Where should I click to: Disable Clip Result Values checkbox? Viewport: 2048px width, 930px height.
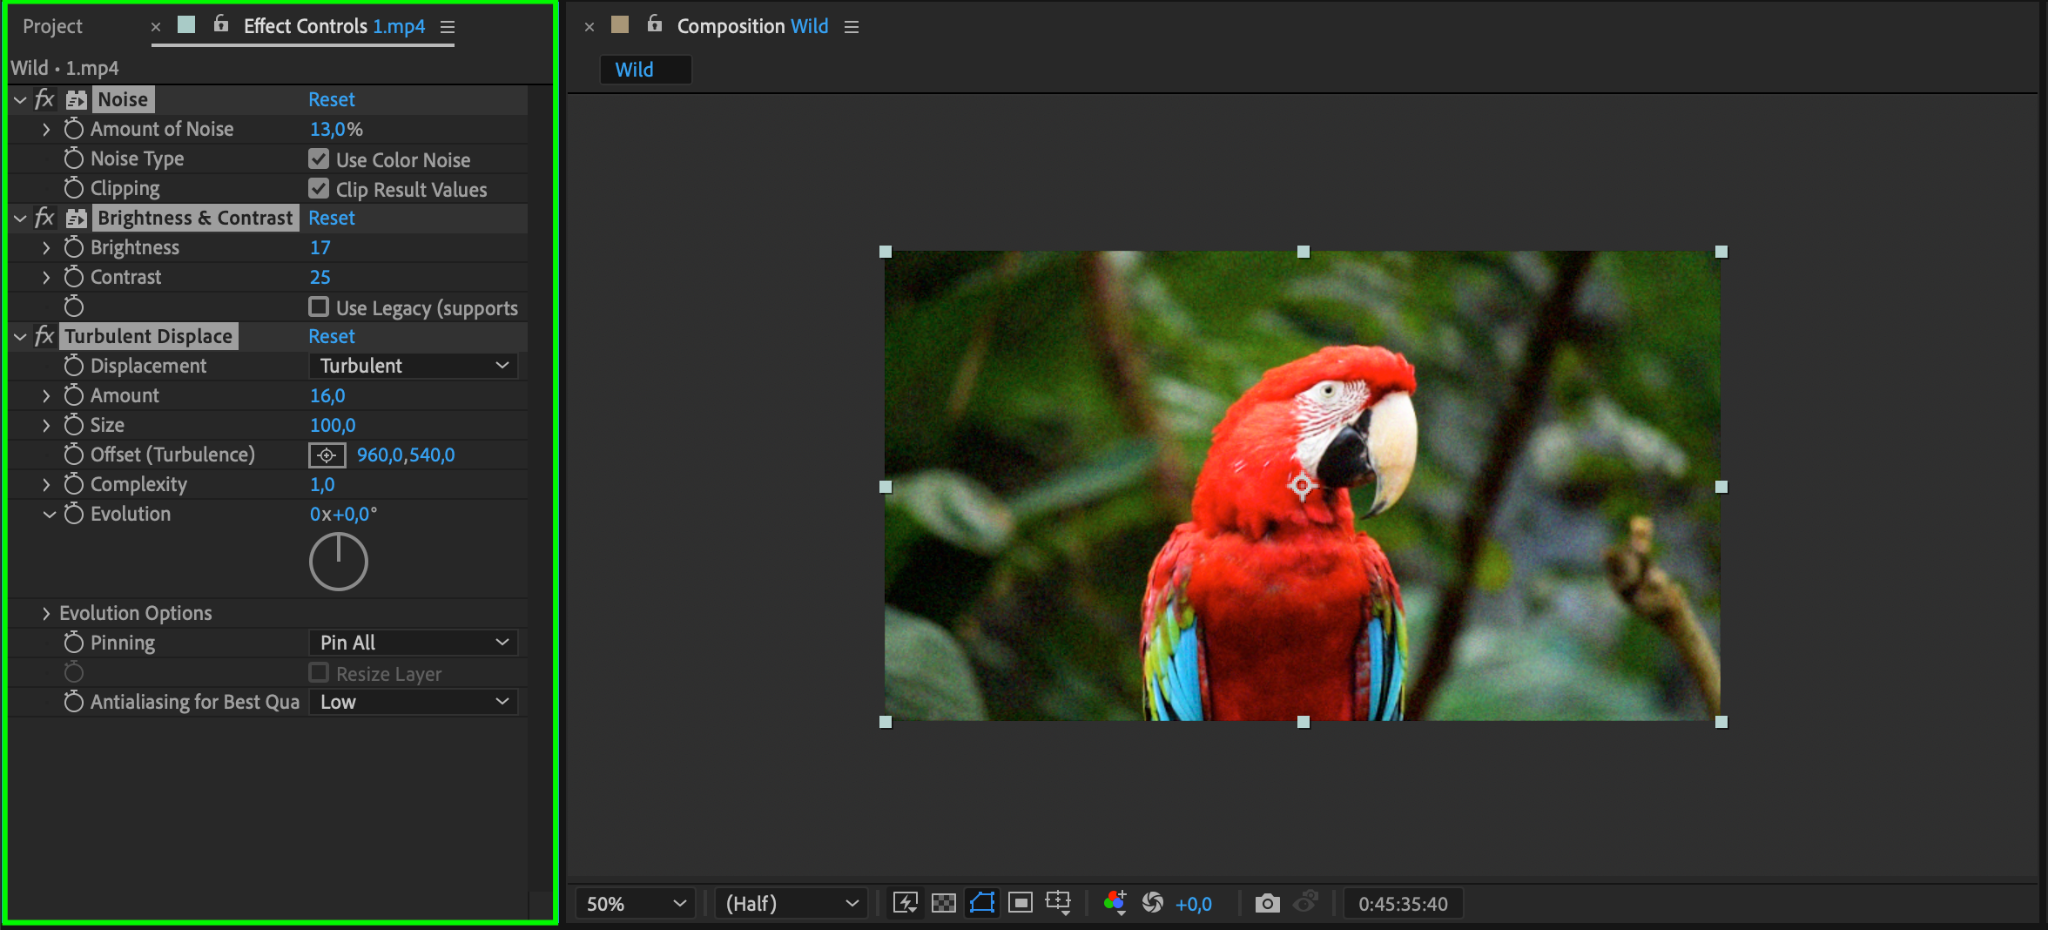tap(319, 189)
